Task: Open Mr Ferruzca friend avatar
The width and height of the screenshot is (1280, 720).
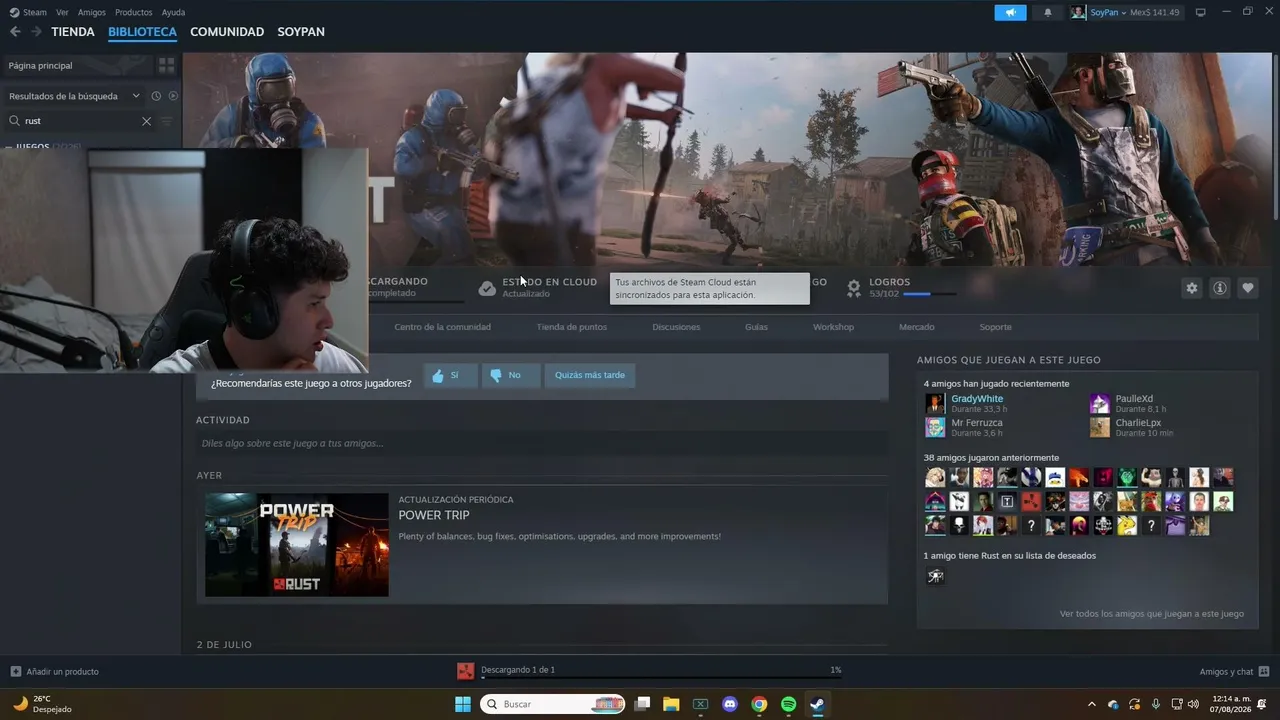Action: pos(935,427)
